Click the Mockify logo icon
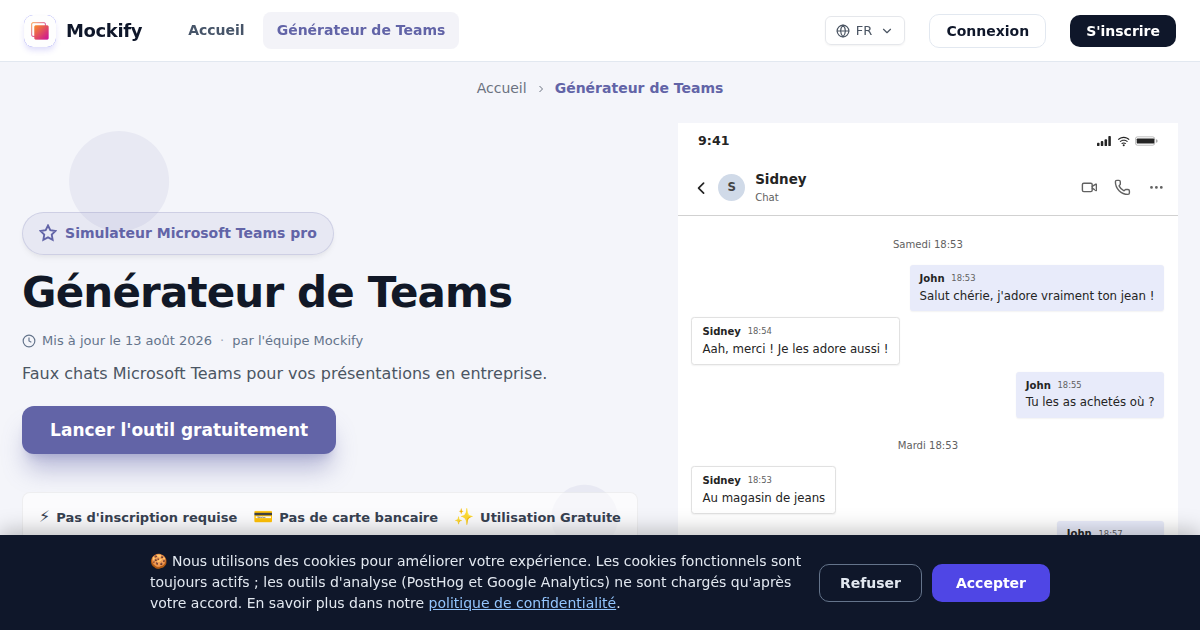The image size is (1200, 630). click(40, 31)
